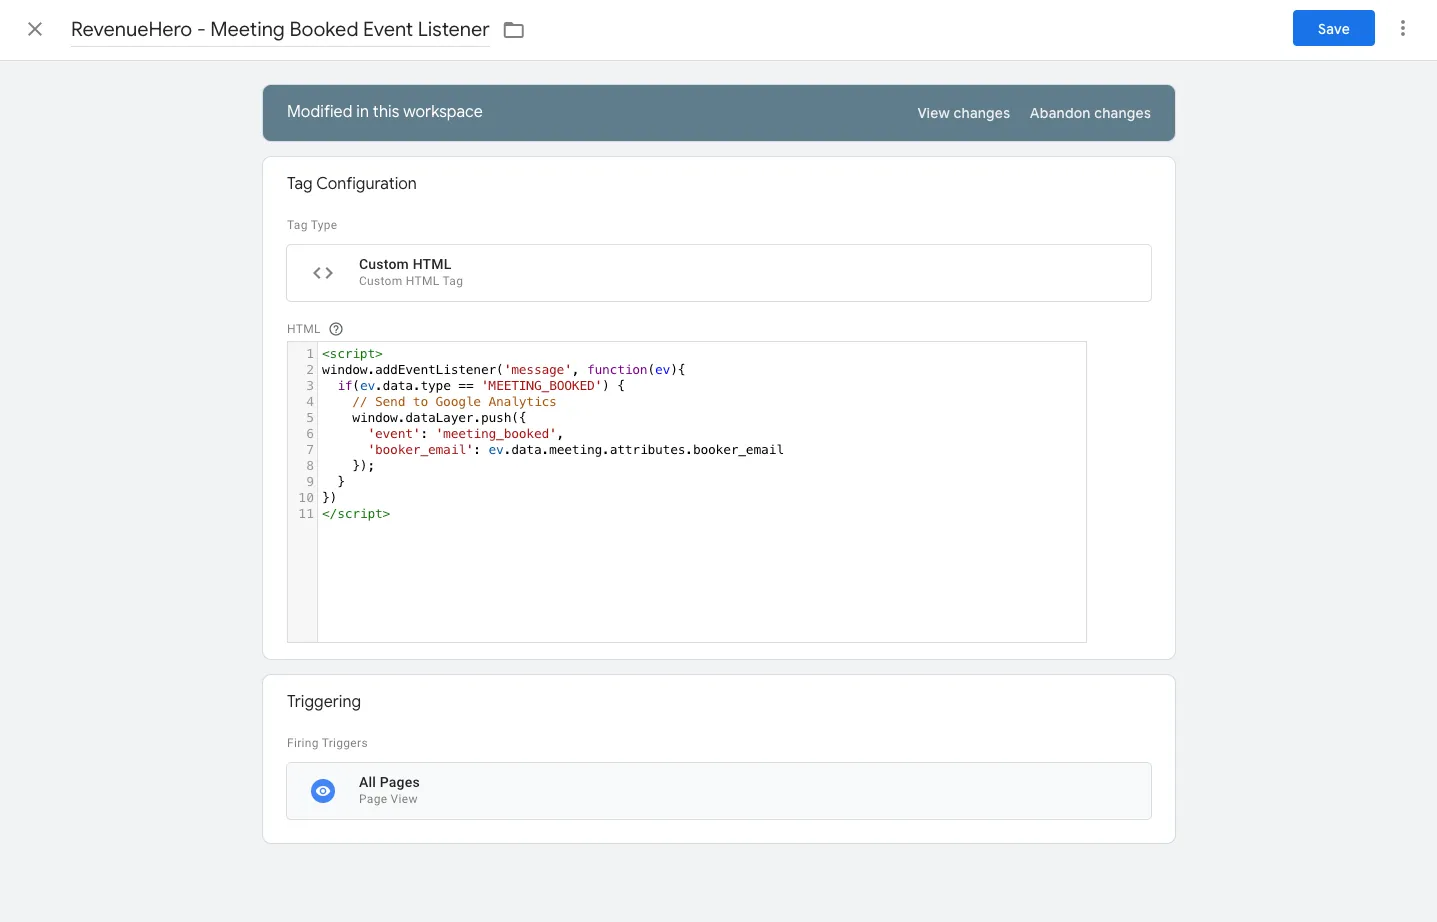Click the Page View trigger subtitle
1437x922 pixels.
click(388, 799)
